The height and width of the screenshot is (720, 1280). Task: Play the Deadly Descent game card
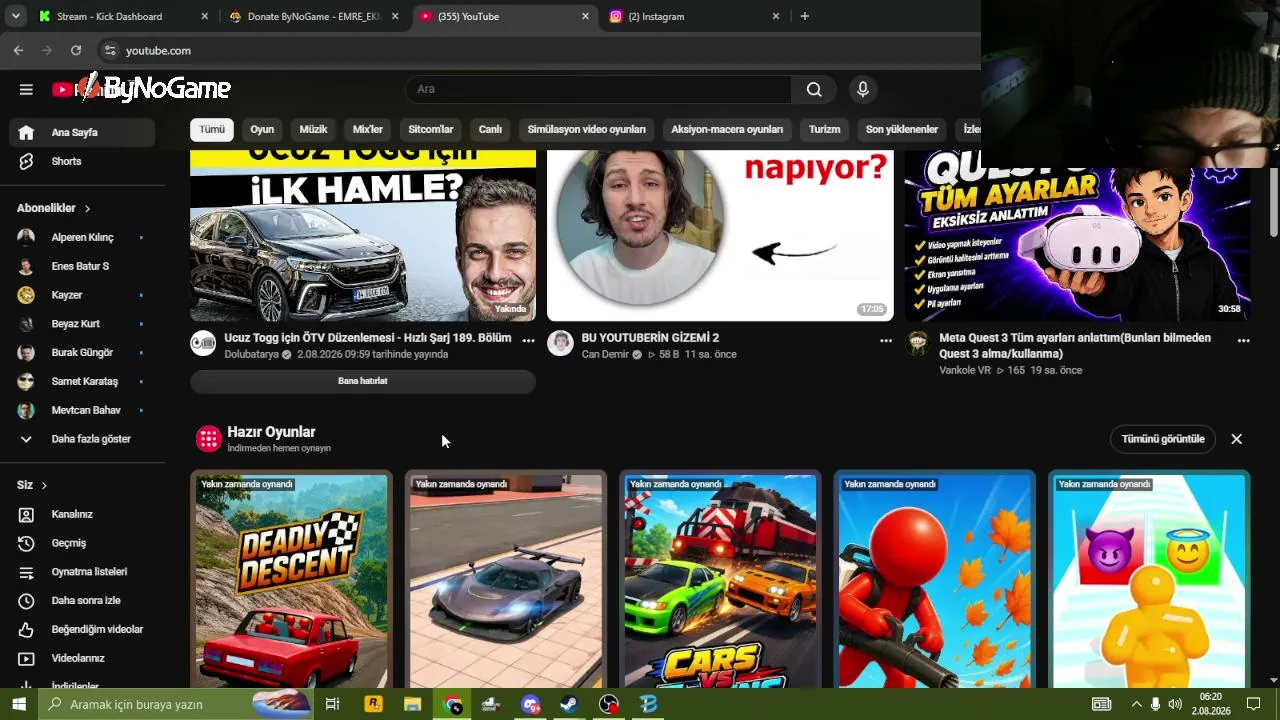click(x=291, y=580)
